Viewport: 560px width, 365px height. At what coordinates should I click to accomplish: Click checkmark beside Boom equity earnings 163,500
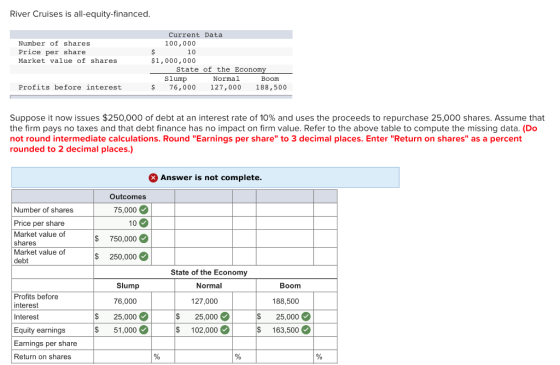(306, 330)
